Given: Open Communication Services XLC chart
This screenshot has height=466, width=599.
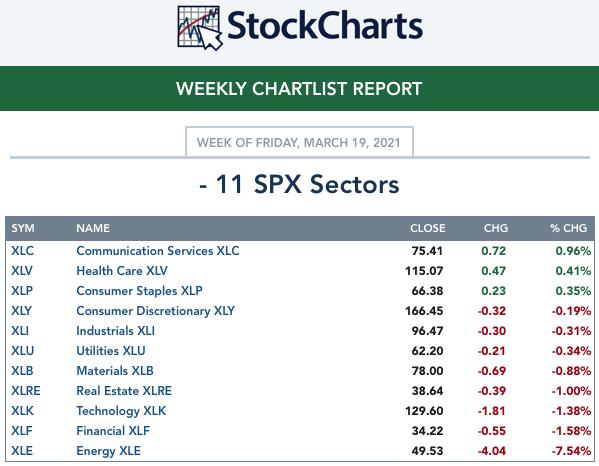Looking at the screenshot, I should (x=158, y=251).
